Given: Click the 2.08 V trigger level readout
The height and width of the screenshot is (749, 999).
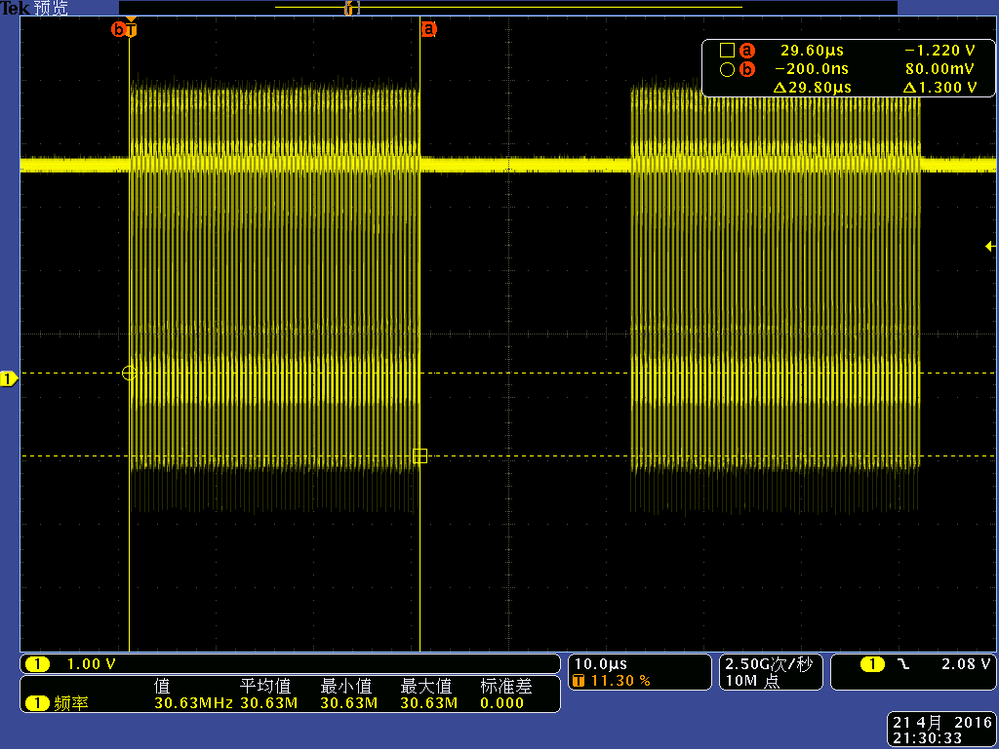Looking at the screenshot, I should pyautogui.click(x=967, y=664).
